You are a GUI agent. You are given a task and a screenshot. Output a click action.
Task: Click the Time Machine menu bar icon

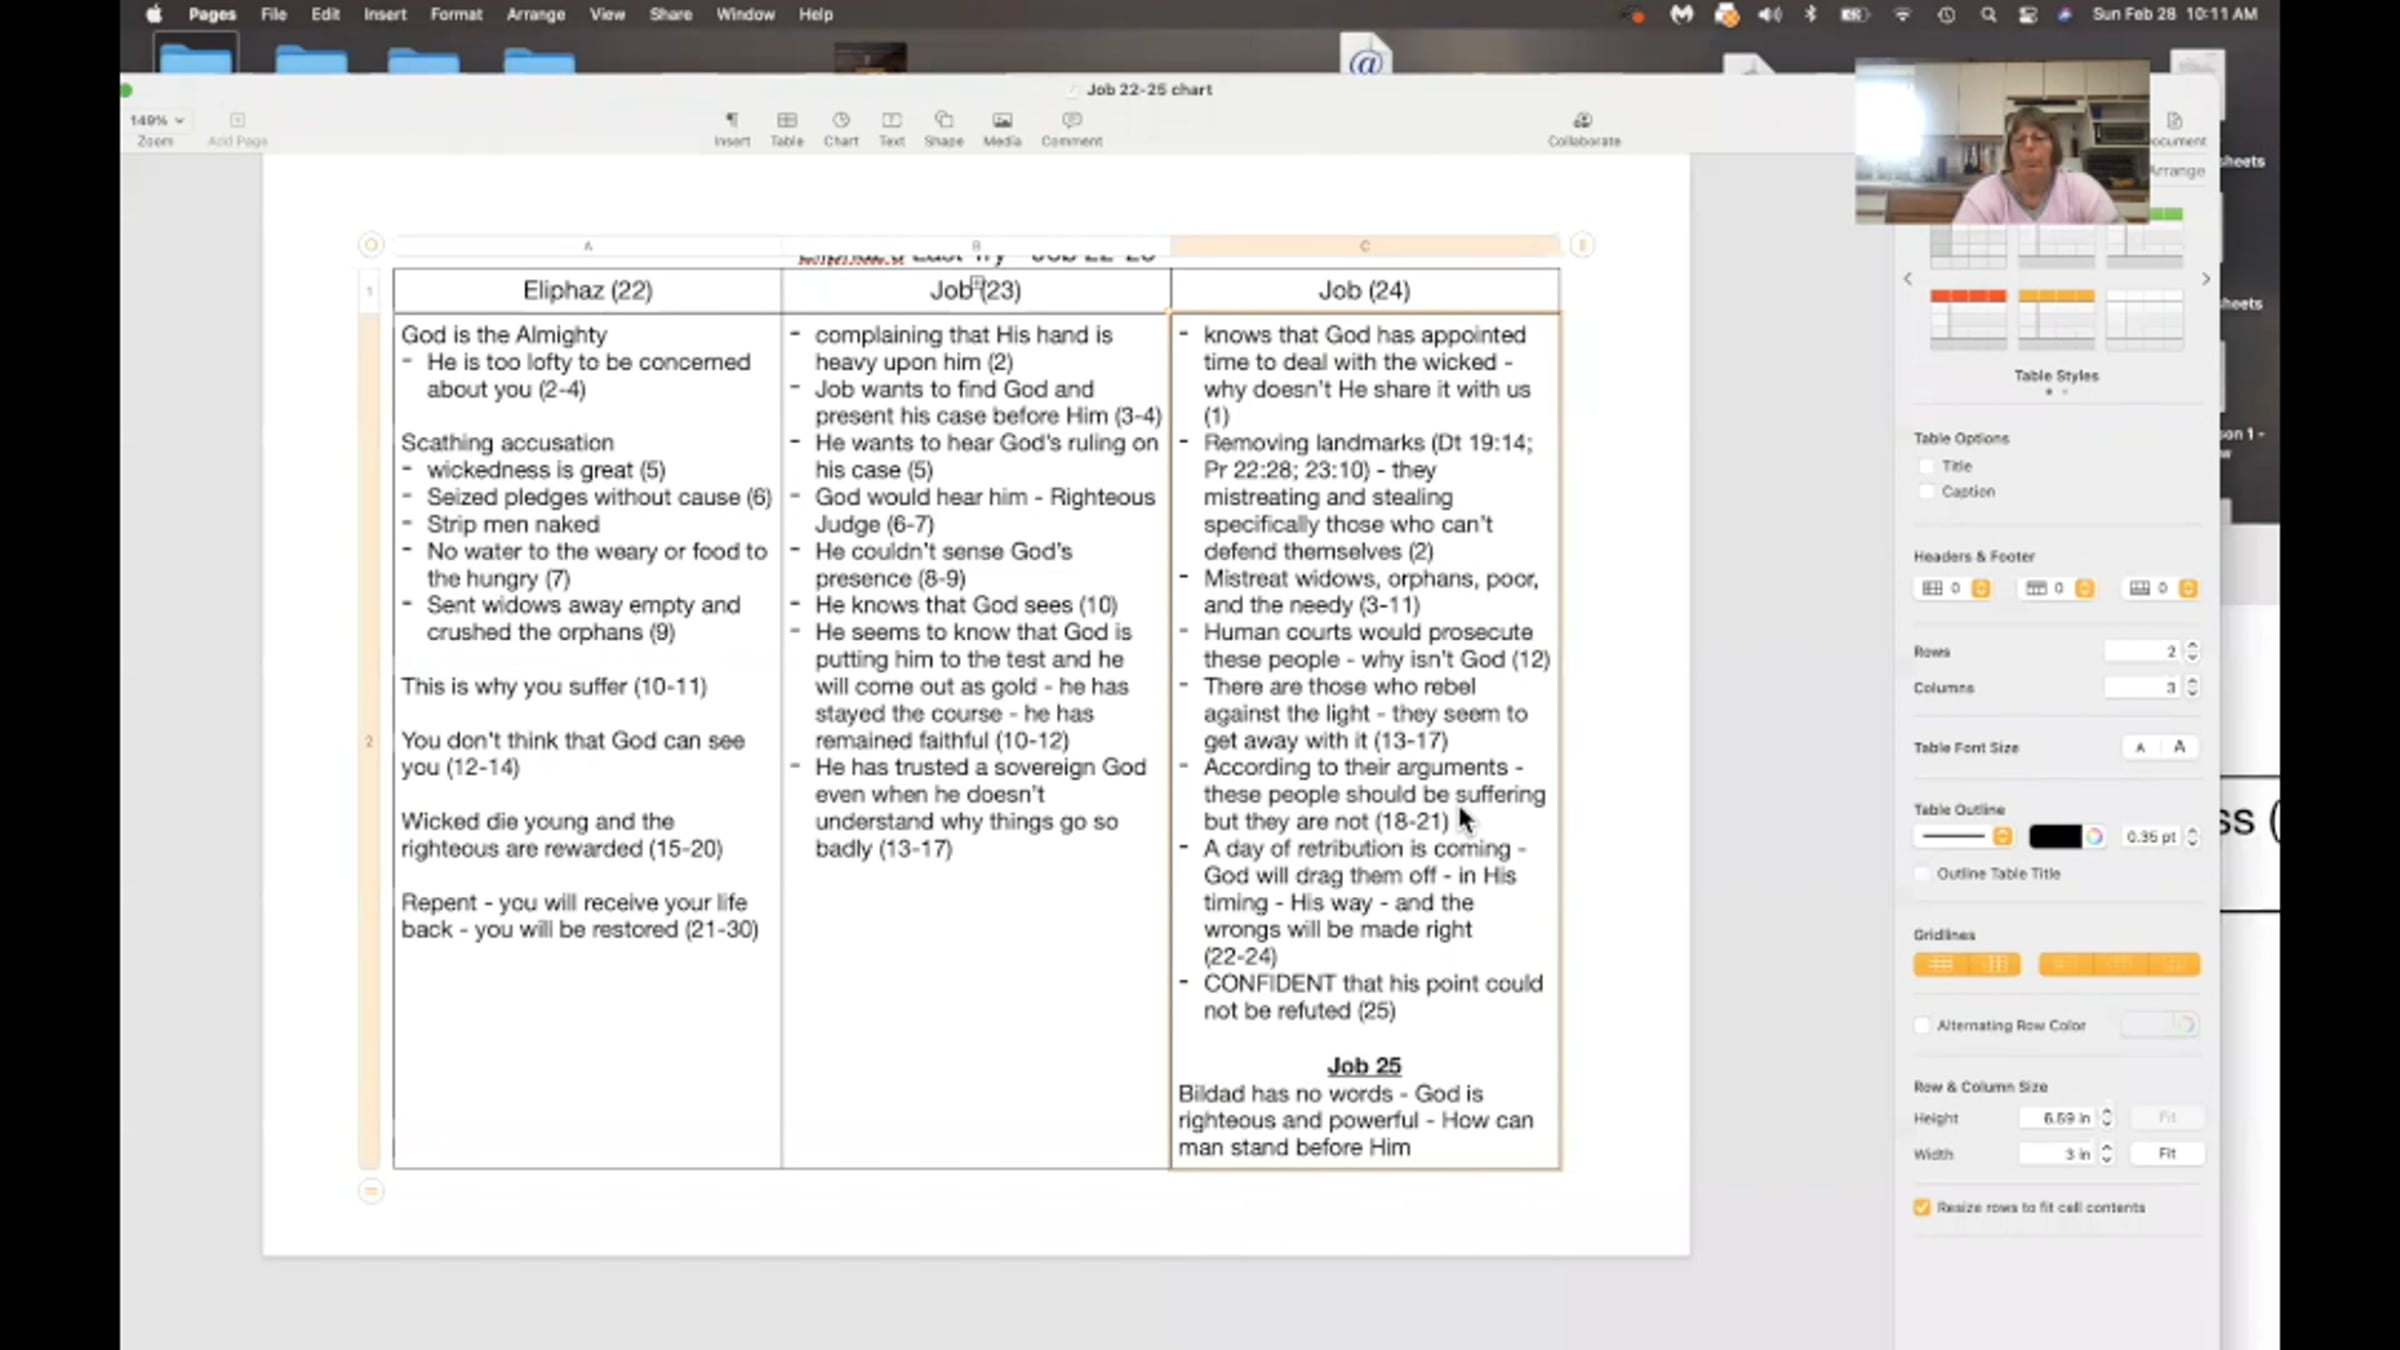tap(1946, 14)
